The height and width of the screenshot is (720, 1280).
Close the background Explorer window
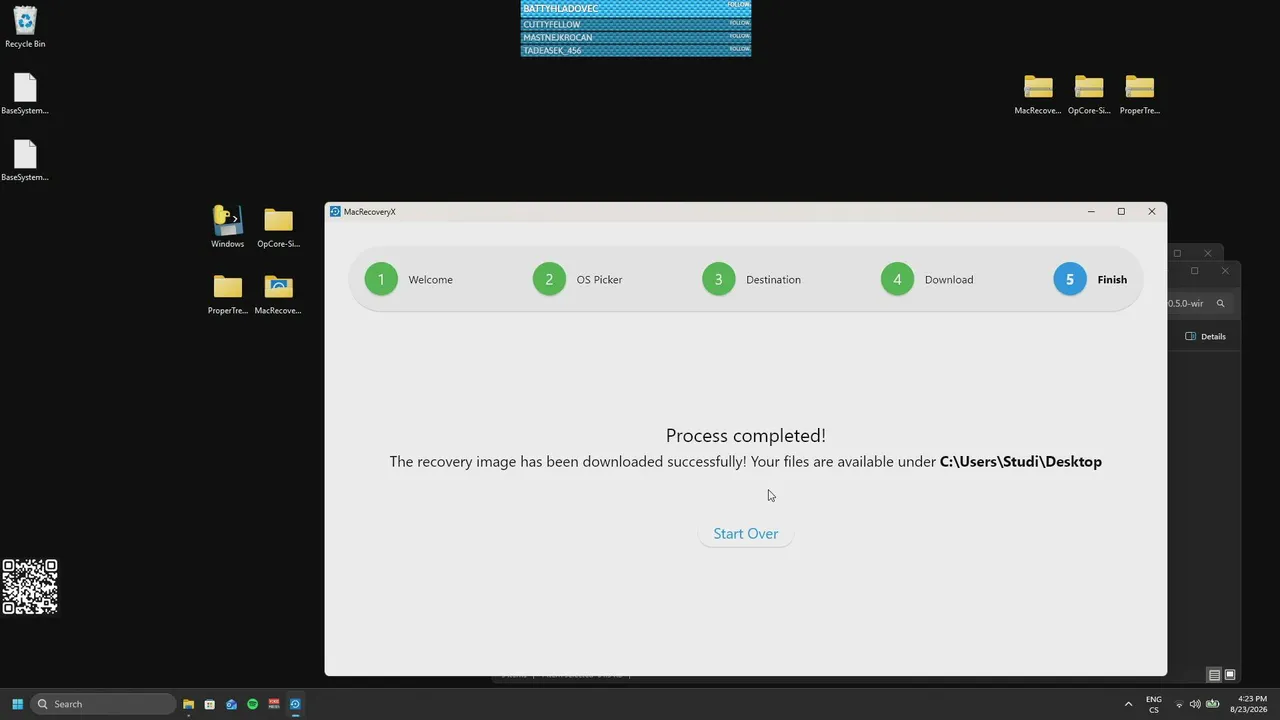1225,271
